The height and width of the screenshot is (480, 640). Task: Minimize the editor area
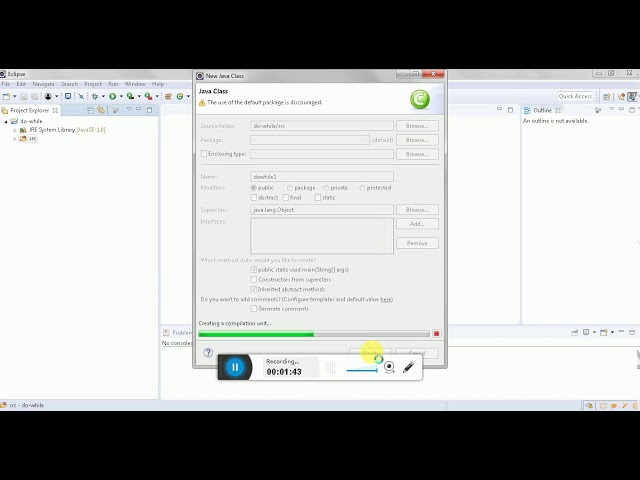coord(499,109)
